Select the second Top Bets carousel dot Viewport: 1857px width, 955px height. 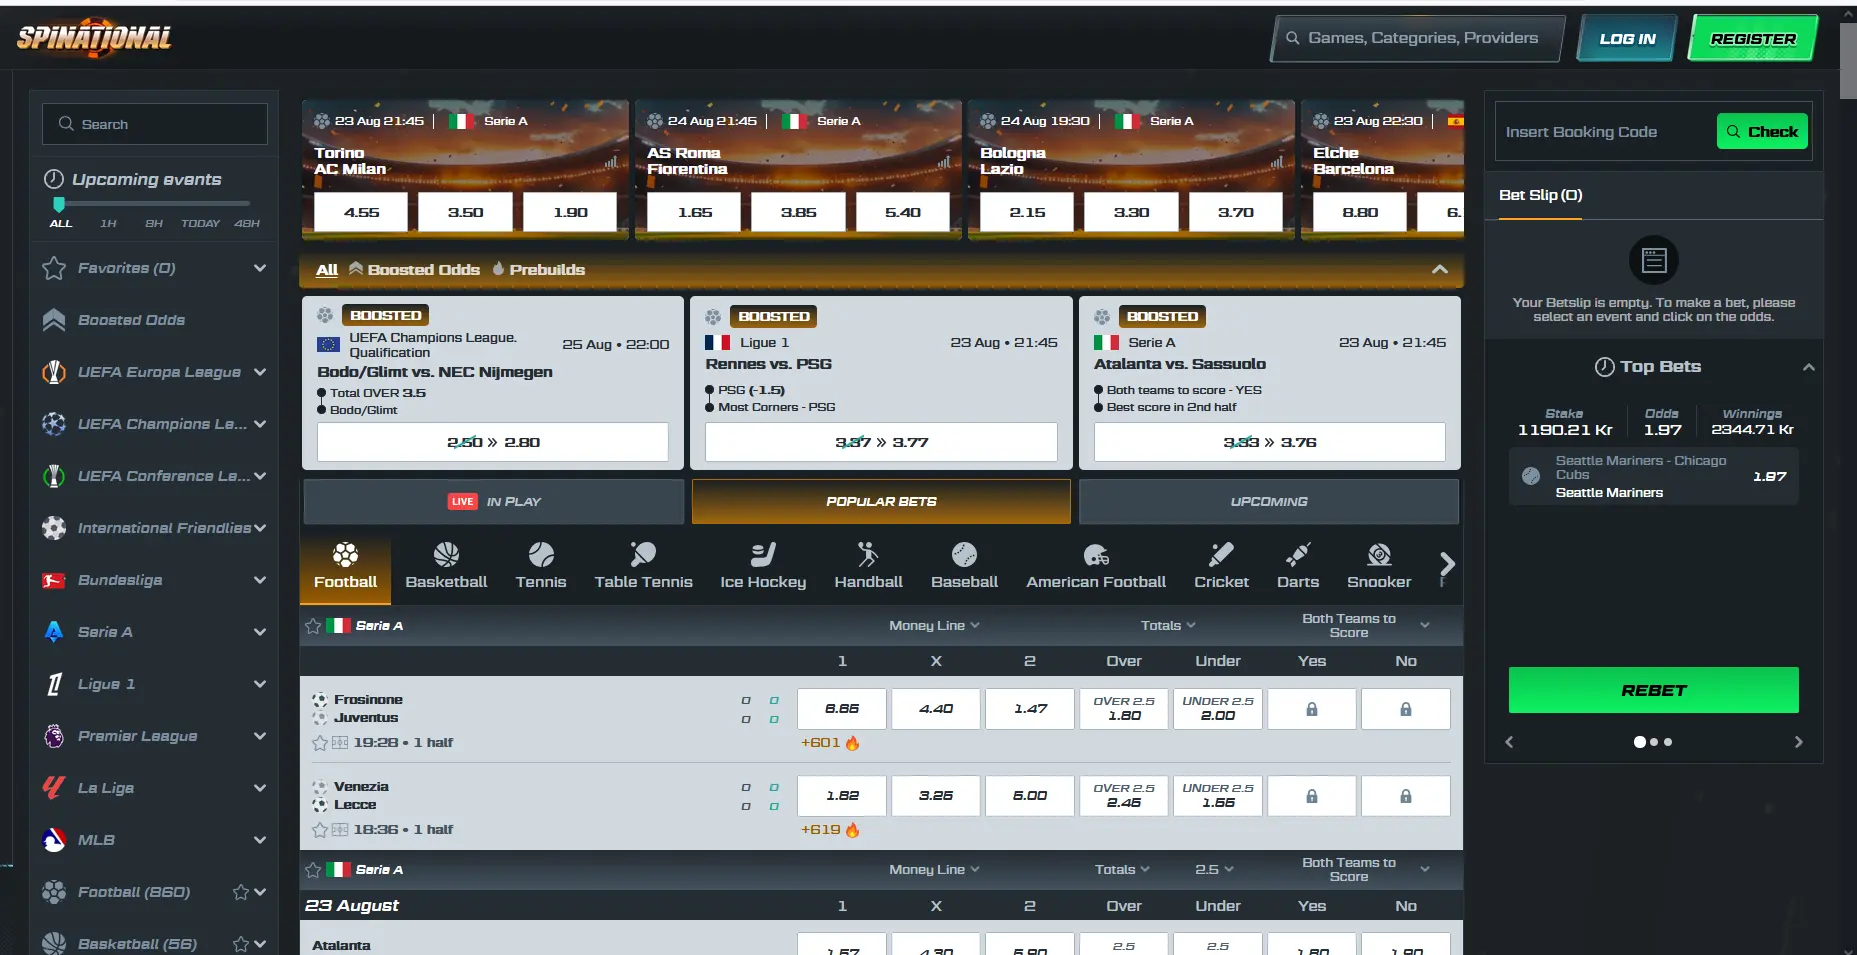tap(1654, 742)
